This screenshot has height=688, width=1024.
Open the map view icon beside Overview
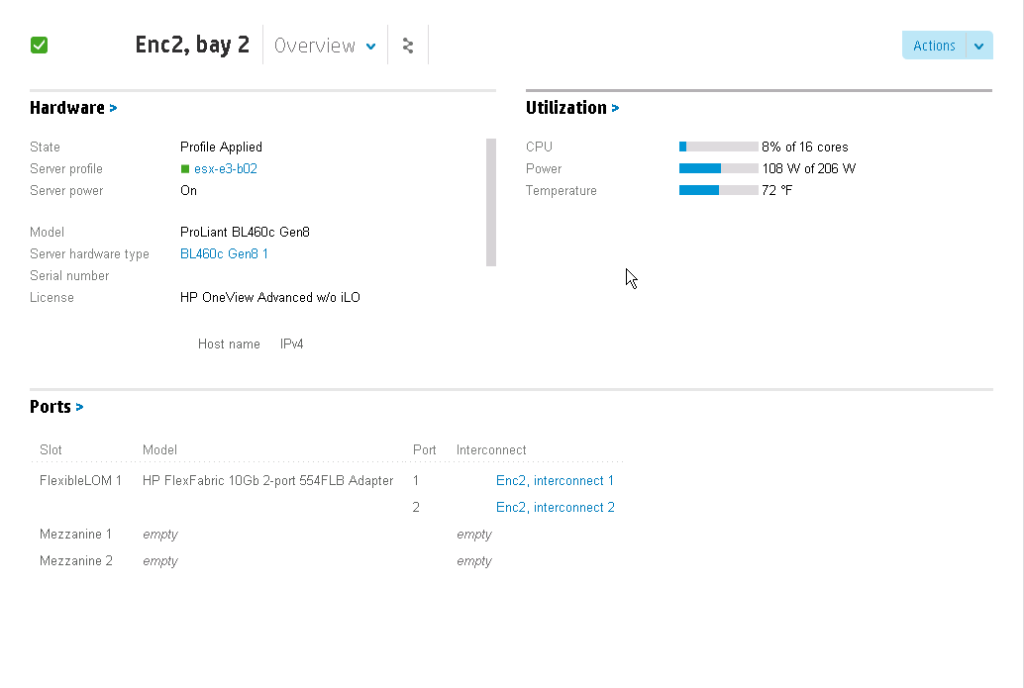point(408,46)
